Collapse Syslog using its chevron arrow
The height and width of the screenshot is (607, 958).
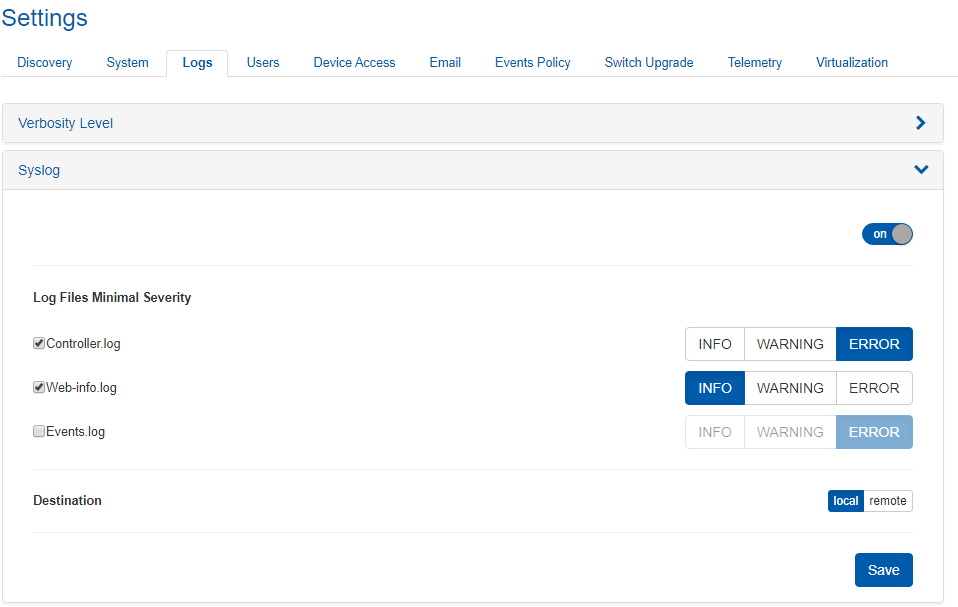pos(921,170)
